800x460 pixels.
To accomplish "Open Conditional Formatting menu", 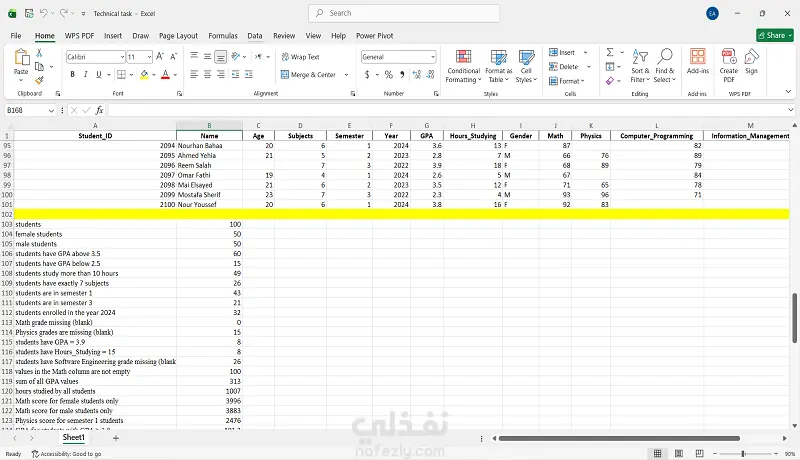I will pos(463,66).
